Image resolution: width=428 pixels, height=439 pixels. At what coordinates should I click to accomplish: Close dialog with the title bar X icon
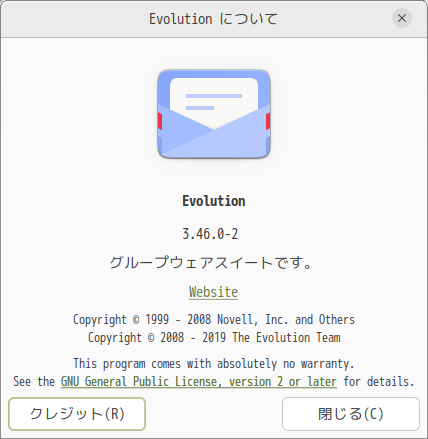pyautogui.click(x=402, y=18)
